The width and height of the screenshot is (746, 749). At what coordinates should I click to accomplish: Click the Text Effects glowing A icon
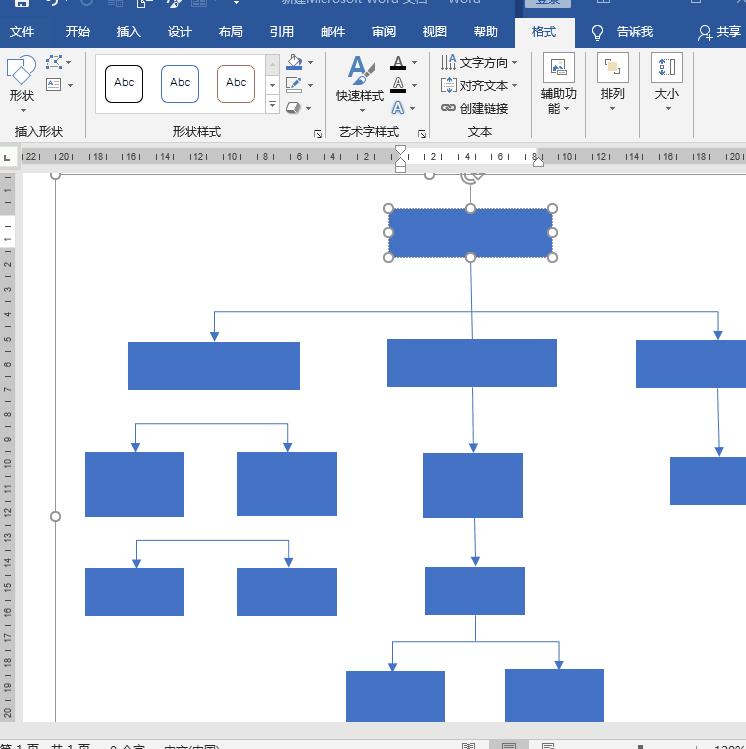[x=397, y=108]
